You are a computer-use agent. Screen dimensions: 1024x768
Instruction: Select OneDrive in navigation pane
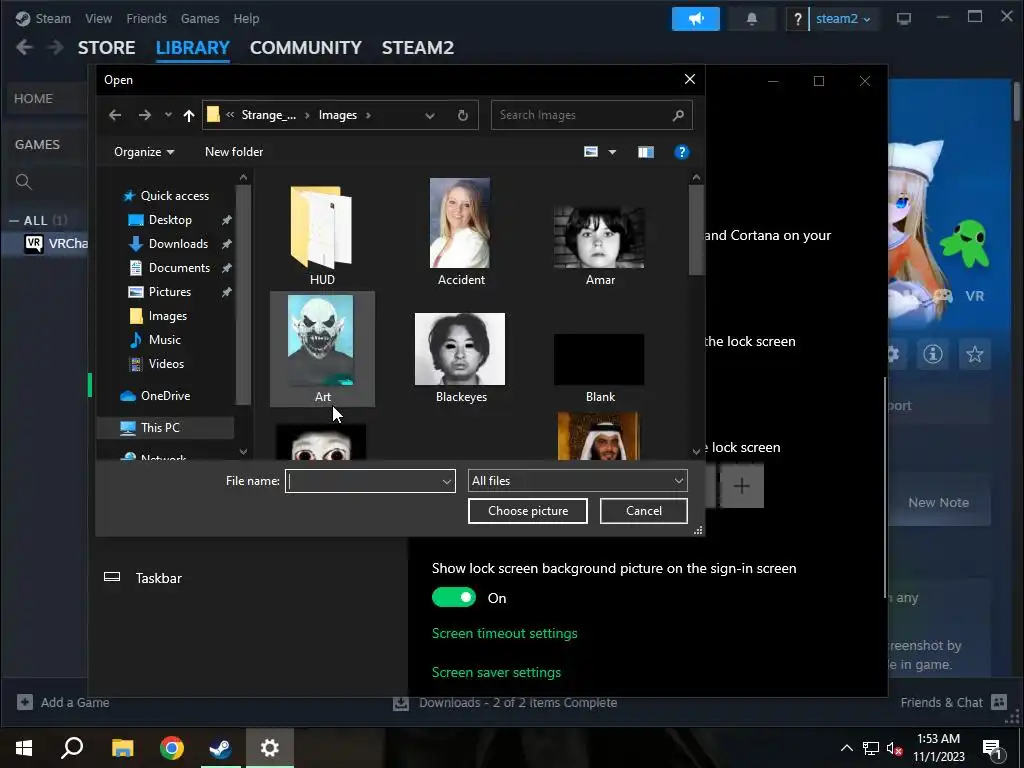pos(165,396)
